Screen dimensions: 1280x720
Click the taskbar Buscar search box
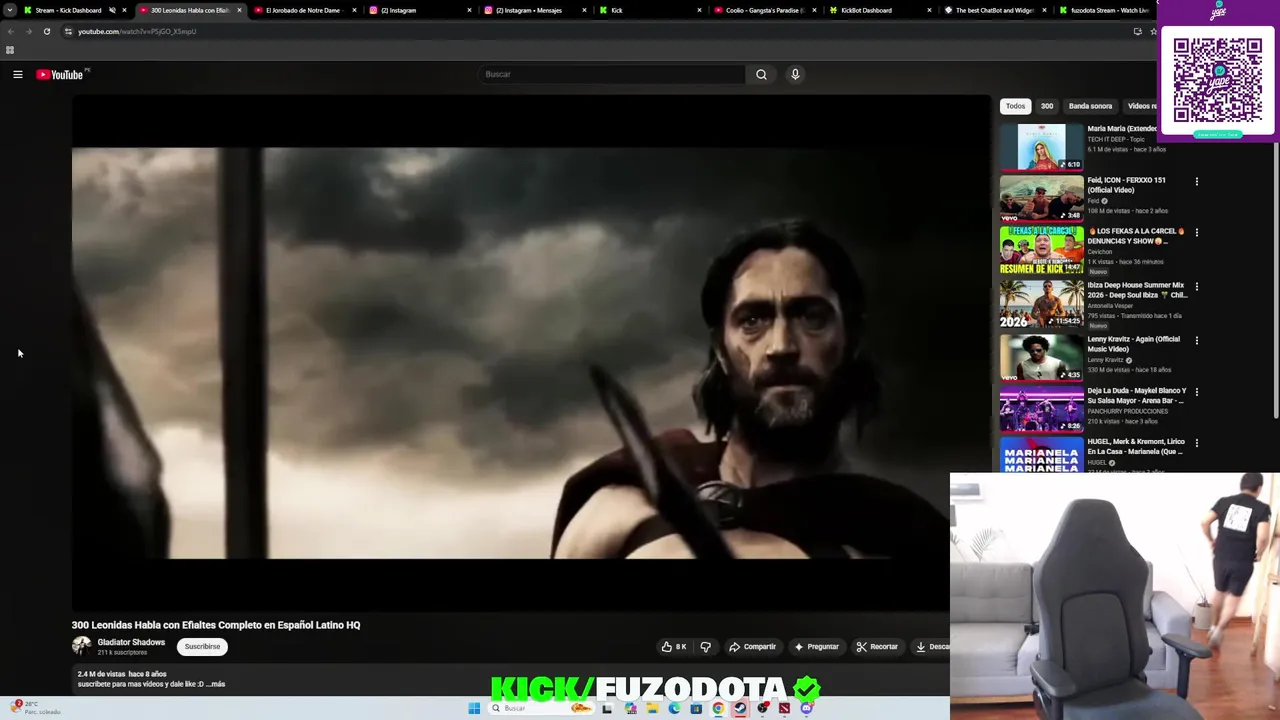540,708
